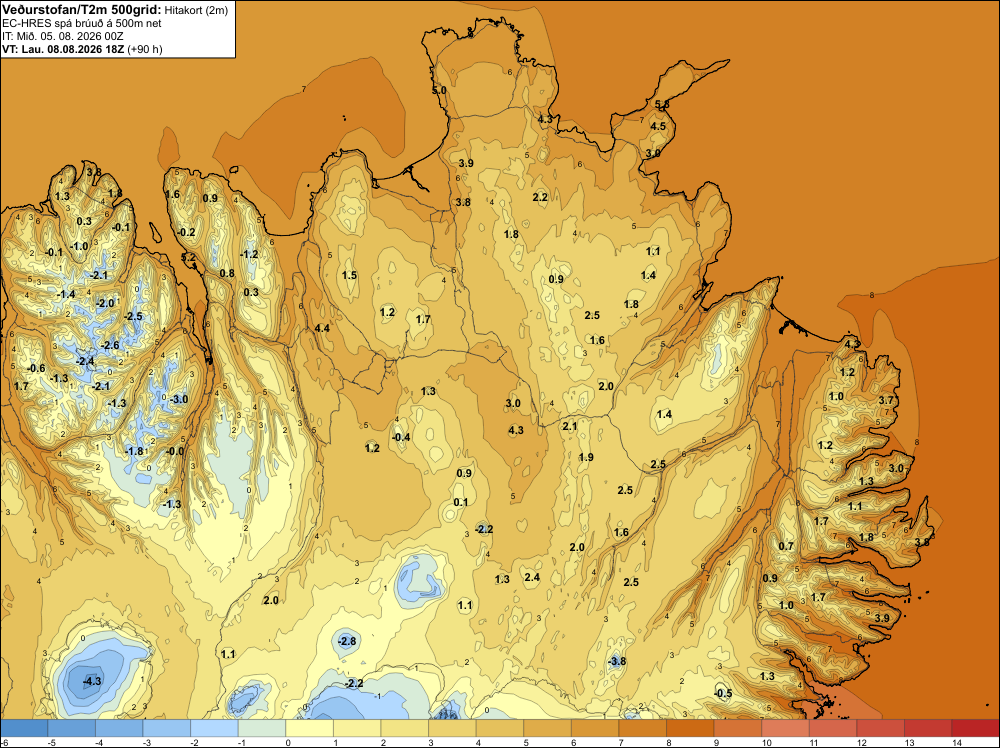Select legend swatch between -3 and -2
1000x748 pixels.
coord(166,728)
